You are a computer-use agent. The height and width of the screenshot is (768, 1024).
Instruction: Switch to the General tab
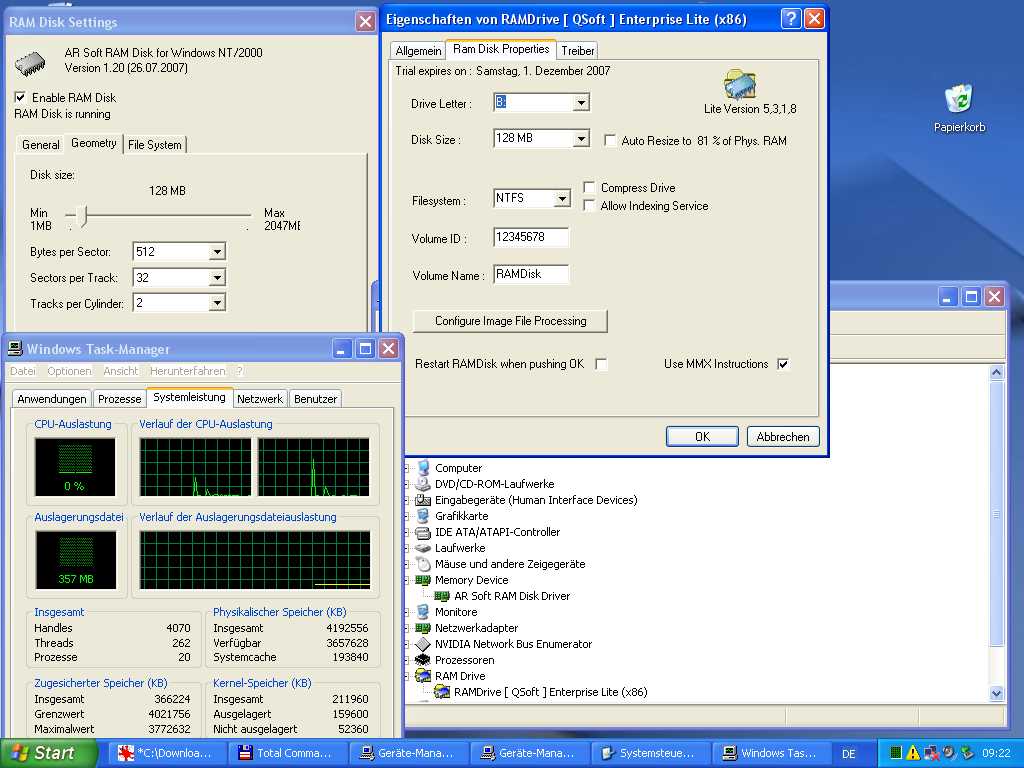[x=40, y=145]
